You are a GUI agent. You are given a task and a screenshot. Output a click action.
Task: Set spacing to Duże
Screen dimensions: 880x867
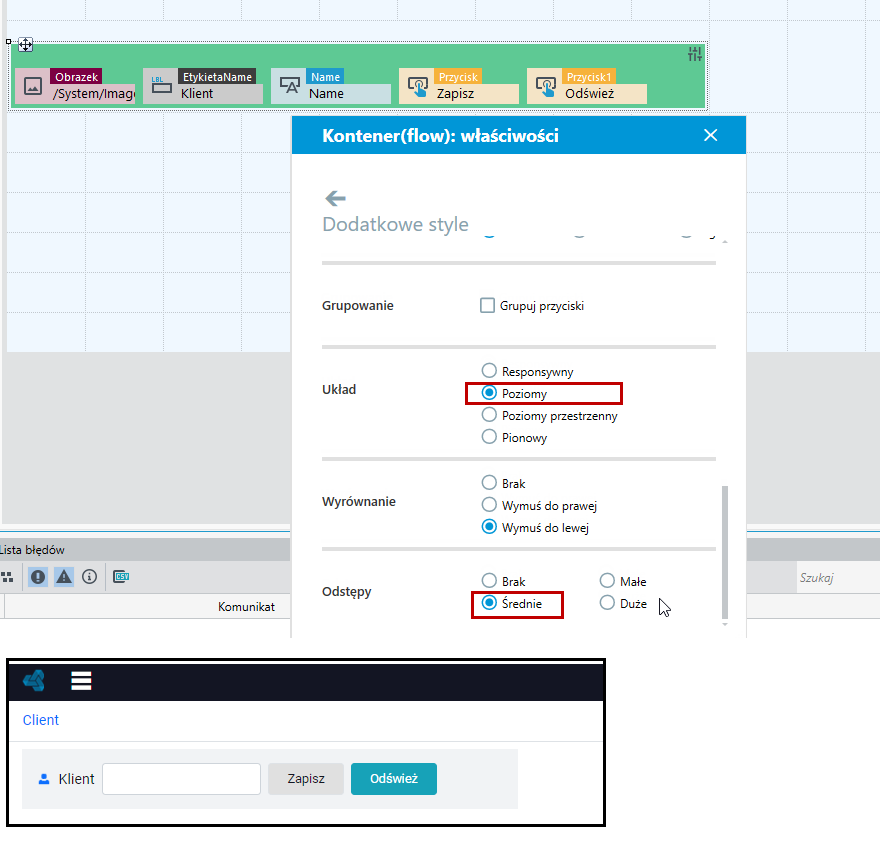[x=607, y=603]
